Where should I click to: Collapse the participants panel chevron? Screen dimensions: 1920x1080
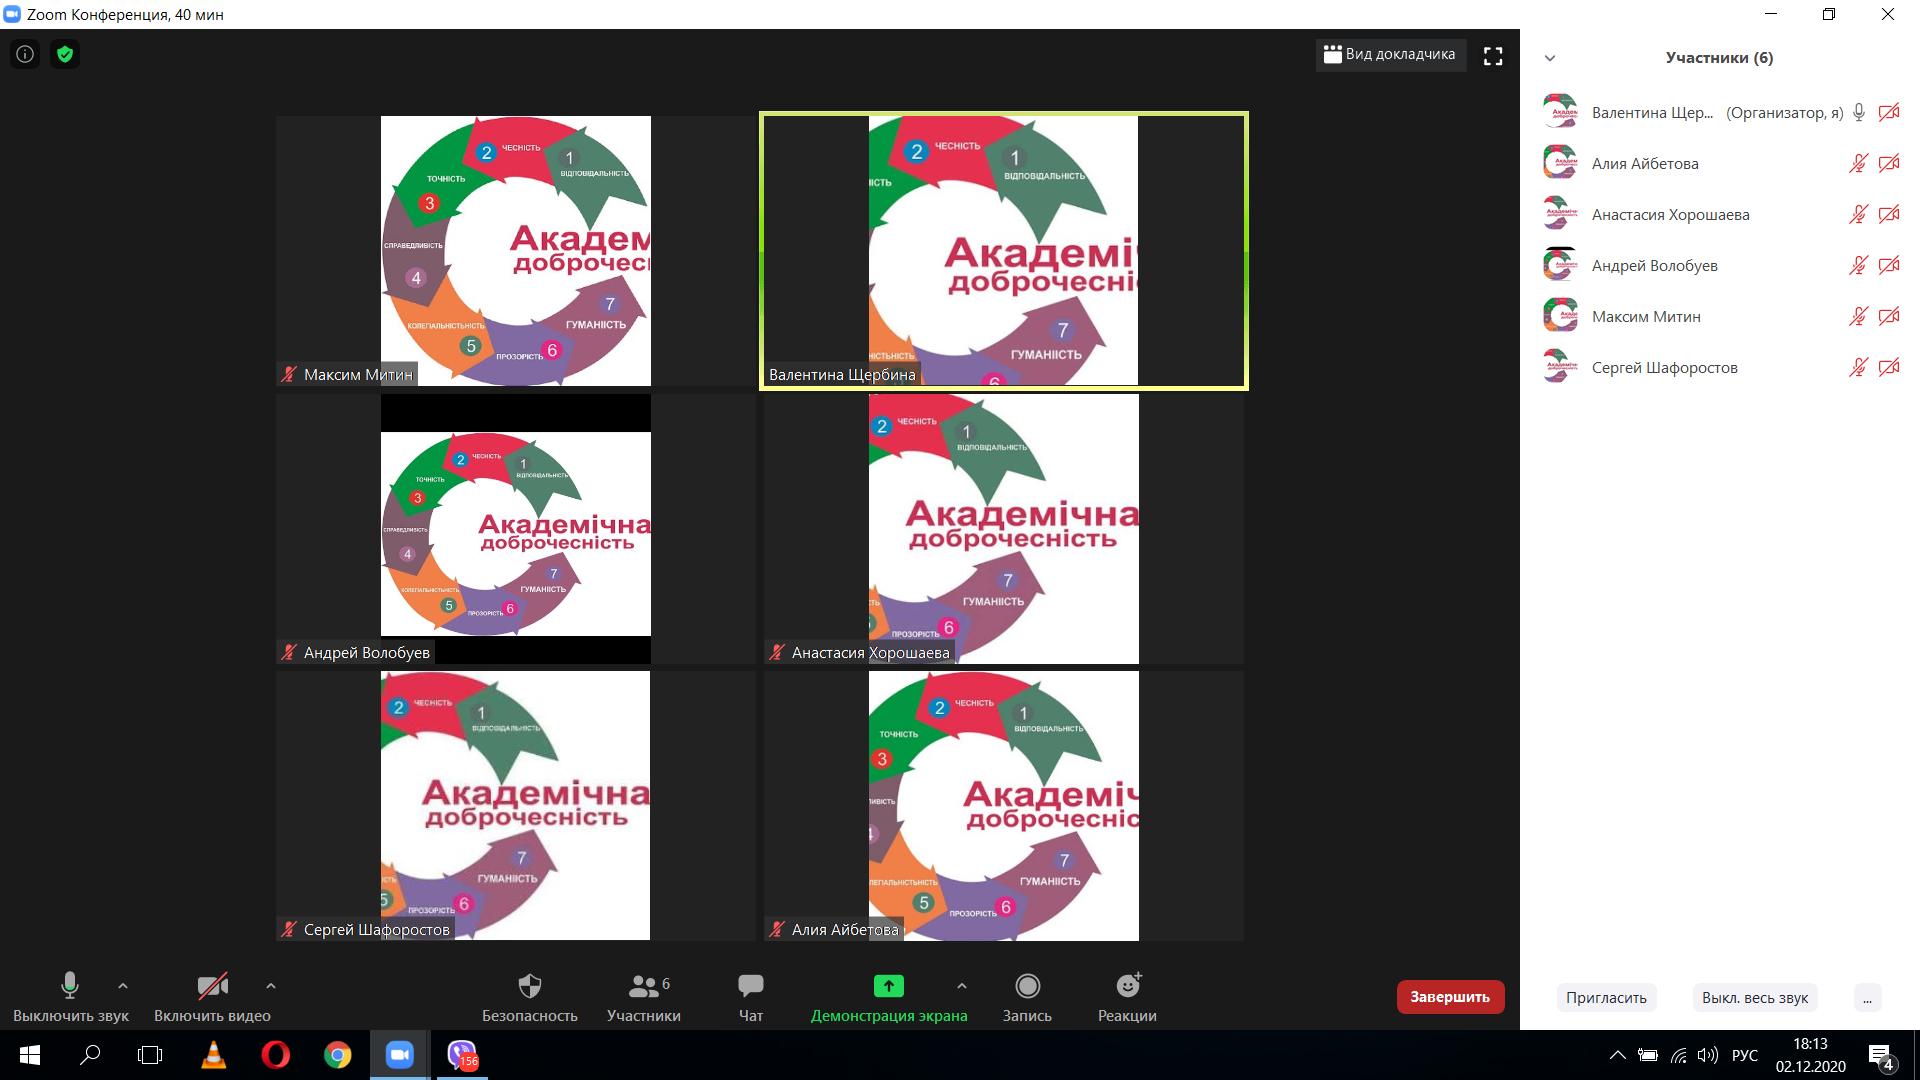(x=1550, y=58)
